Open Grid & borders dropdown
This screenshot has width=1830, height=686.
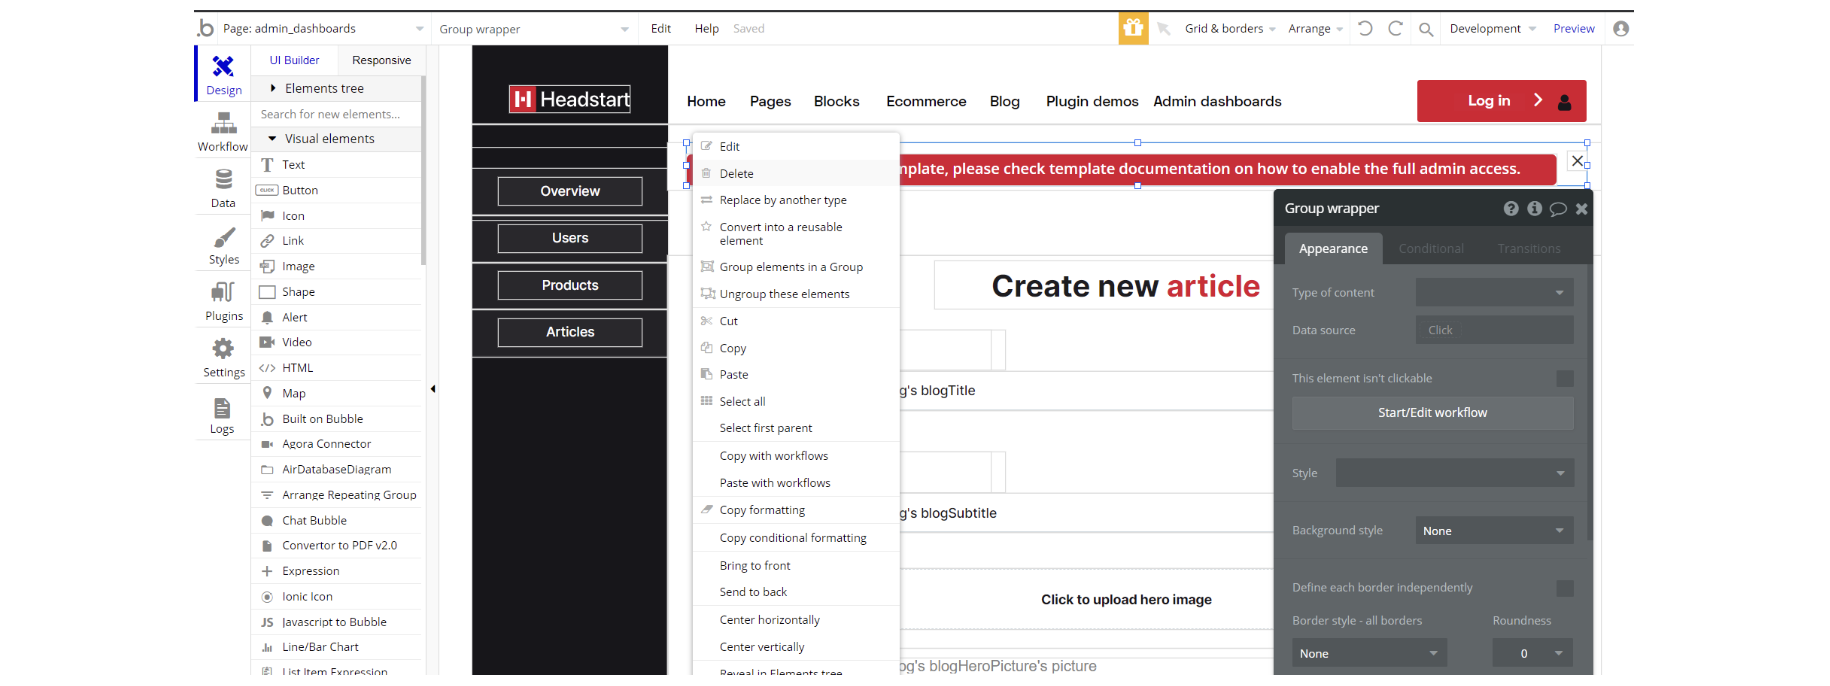click(1229, 29)
